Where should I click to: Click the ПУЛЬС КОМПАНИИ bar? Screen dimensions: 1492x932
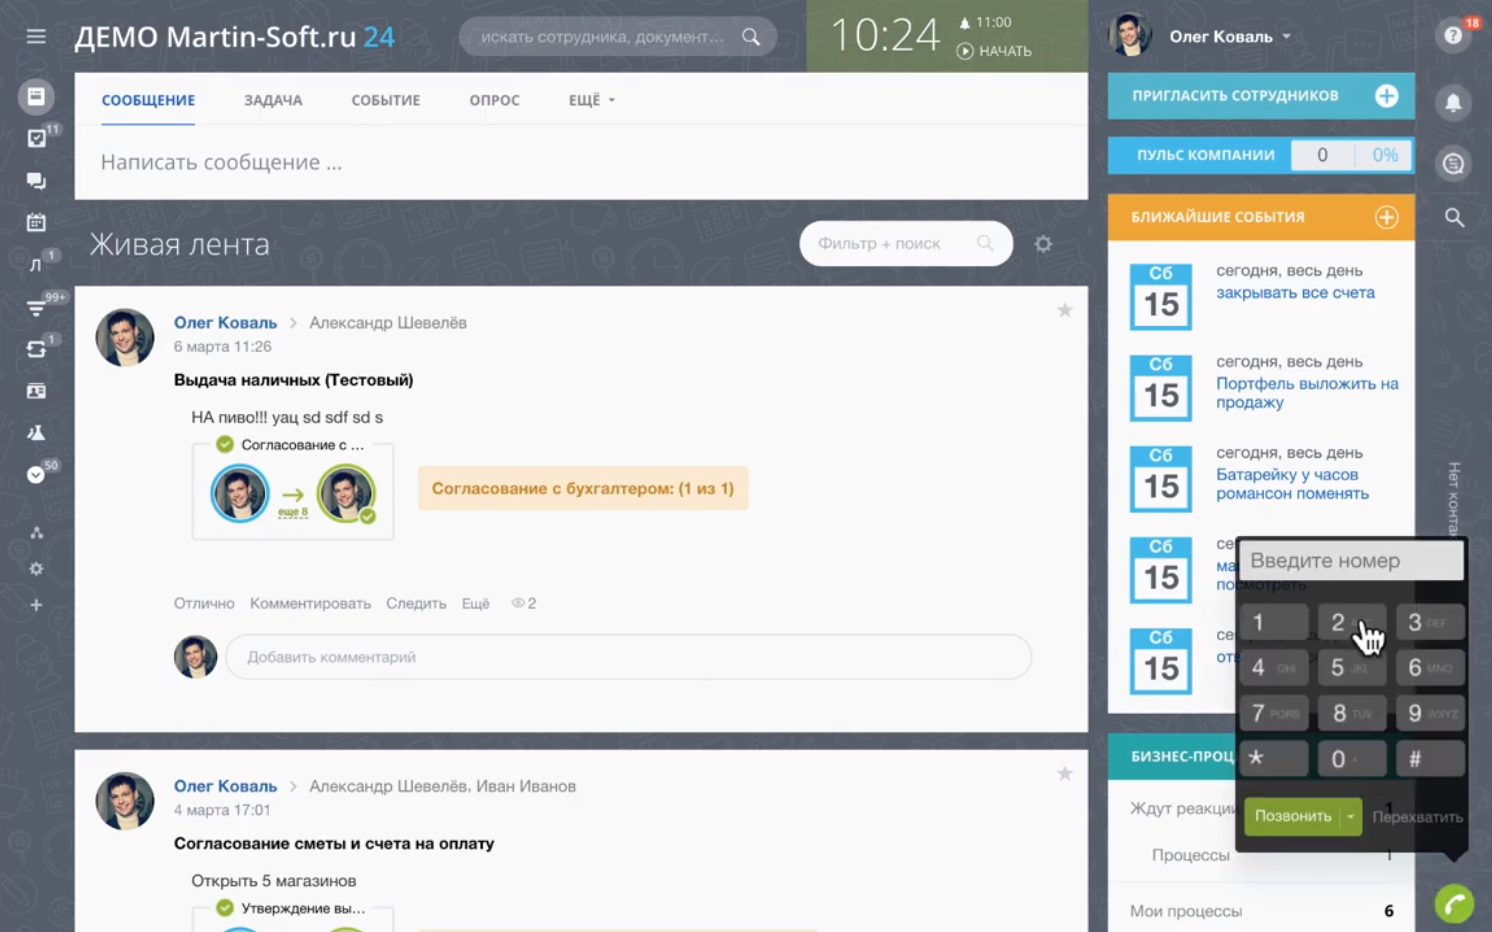coord(1261,155)
